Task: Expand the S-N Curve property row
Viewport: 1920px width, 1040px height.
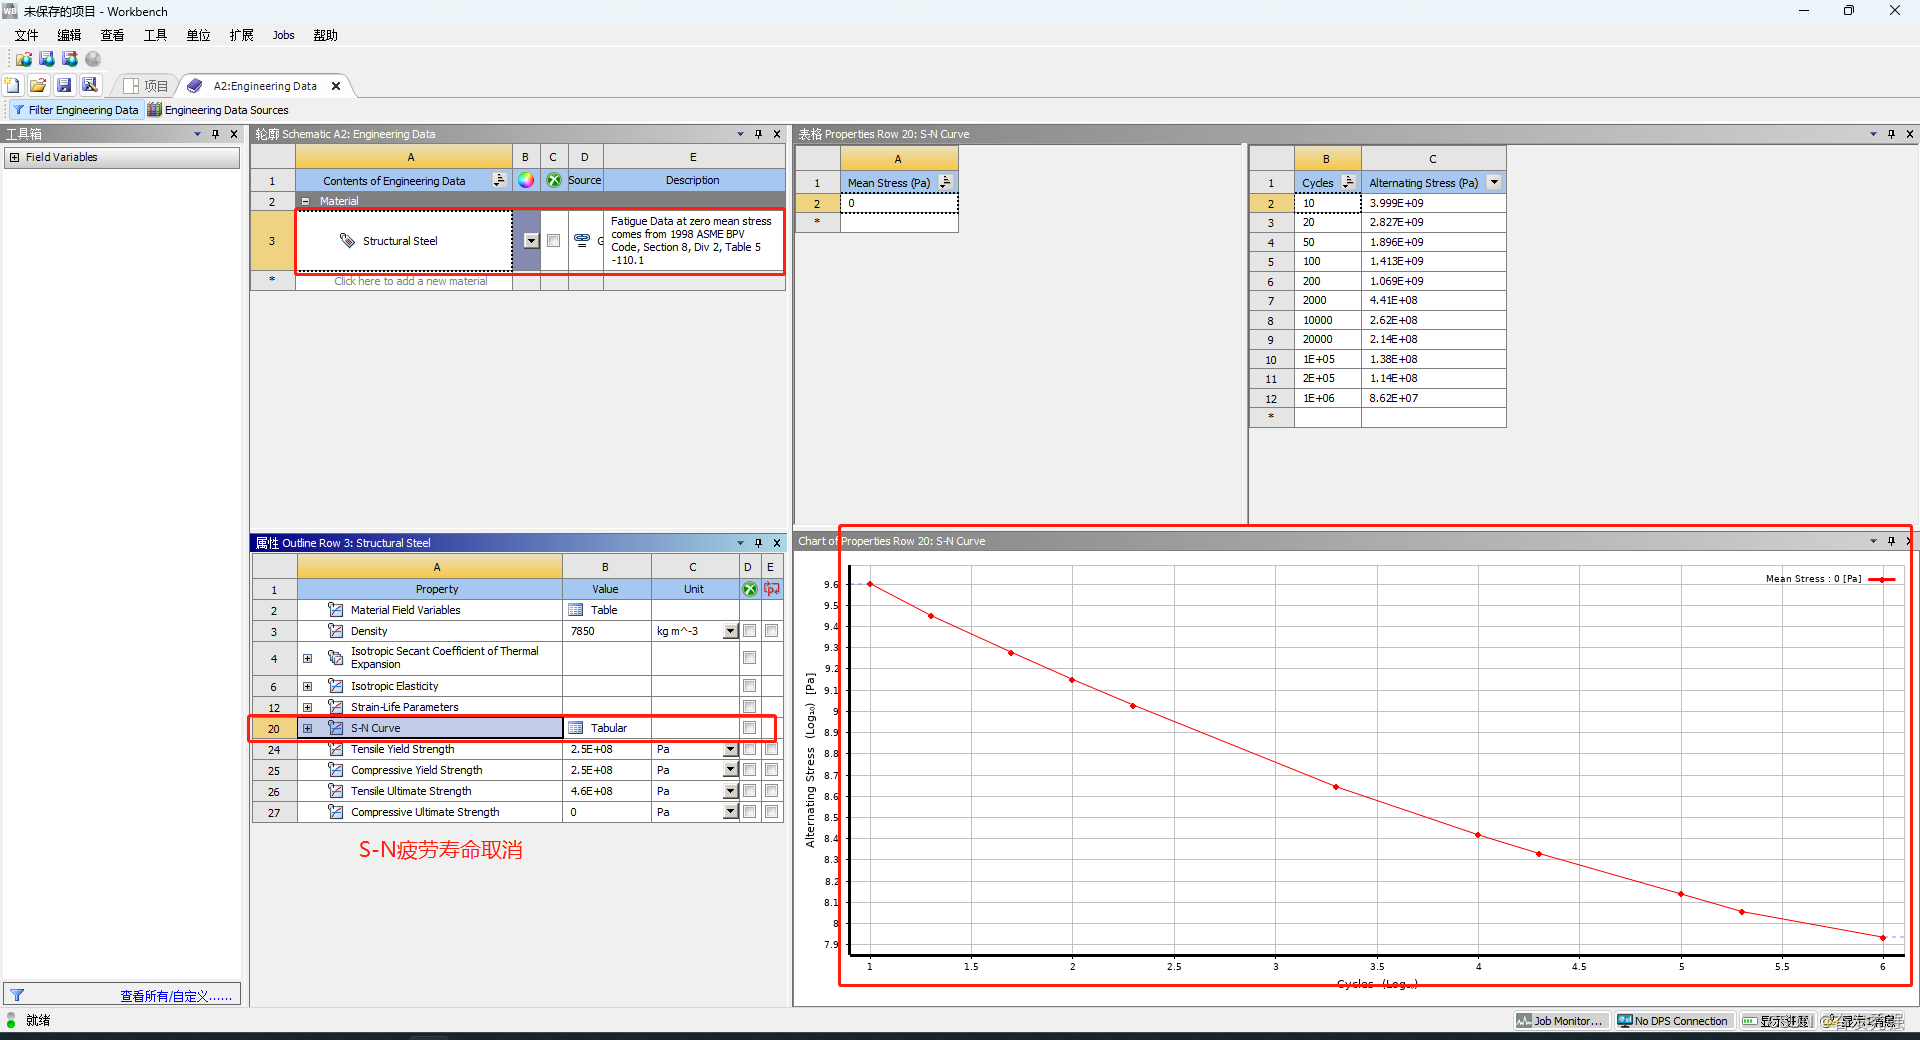Action: (x=307, y=728)
